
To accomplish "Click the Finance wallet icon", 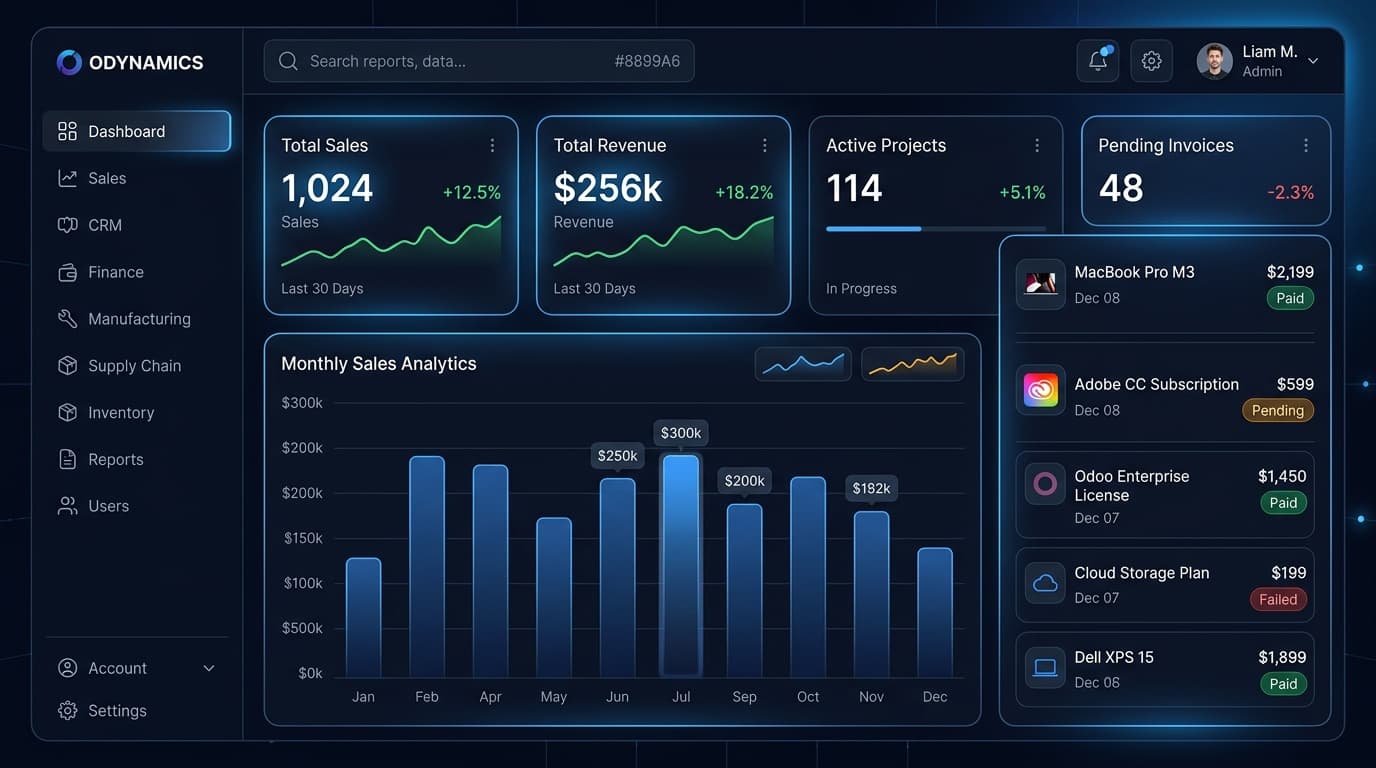I will click(x=67, y=272).
